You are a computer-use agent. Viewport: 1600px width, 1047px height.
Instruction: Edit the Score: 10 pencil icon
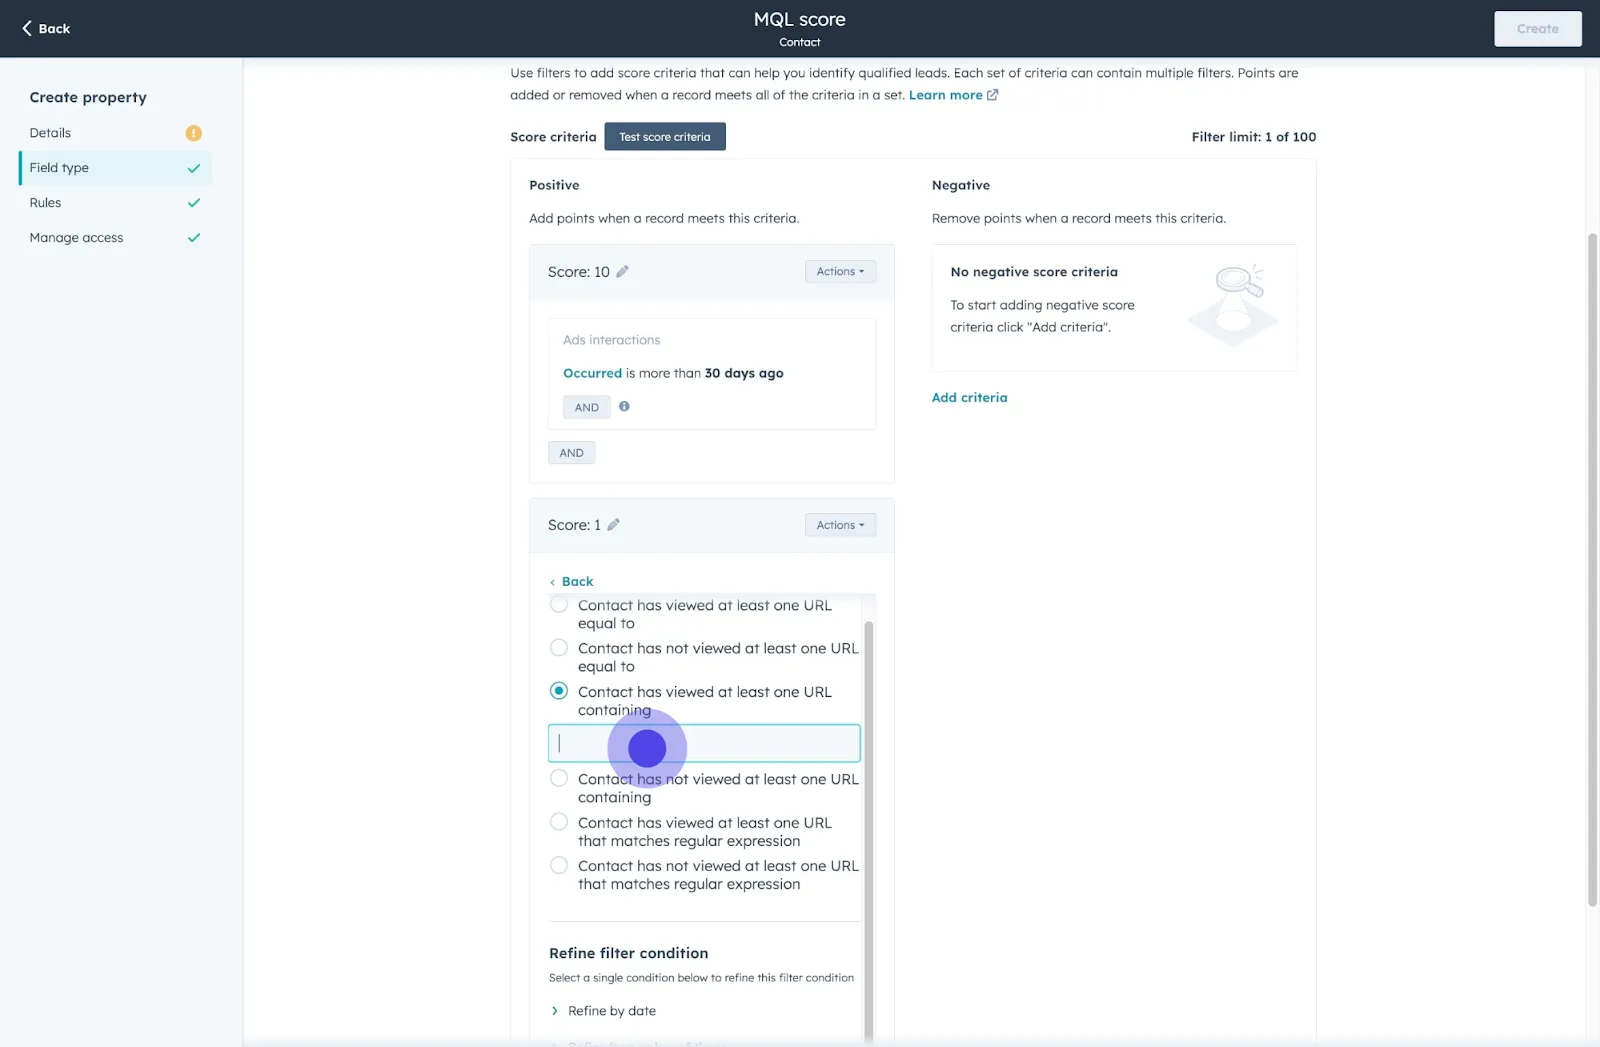622,271
